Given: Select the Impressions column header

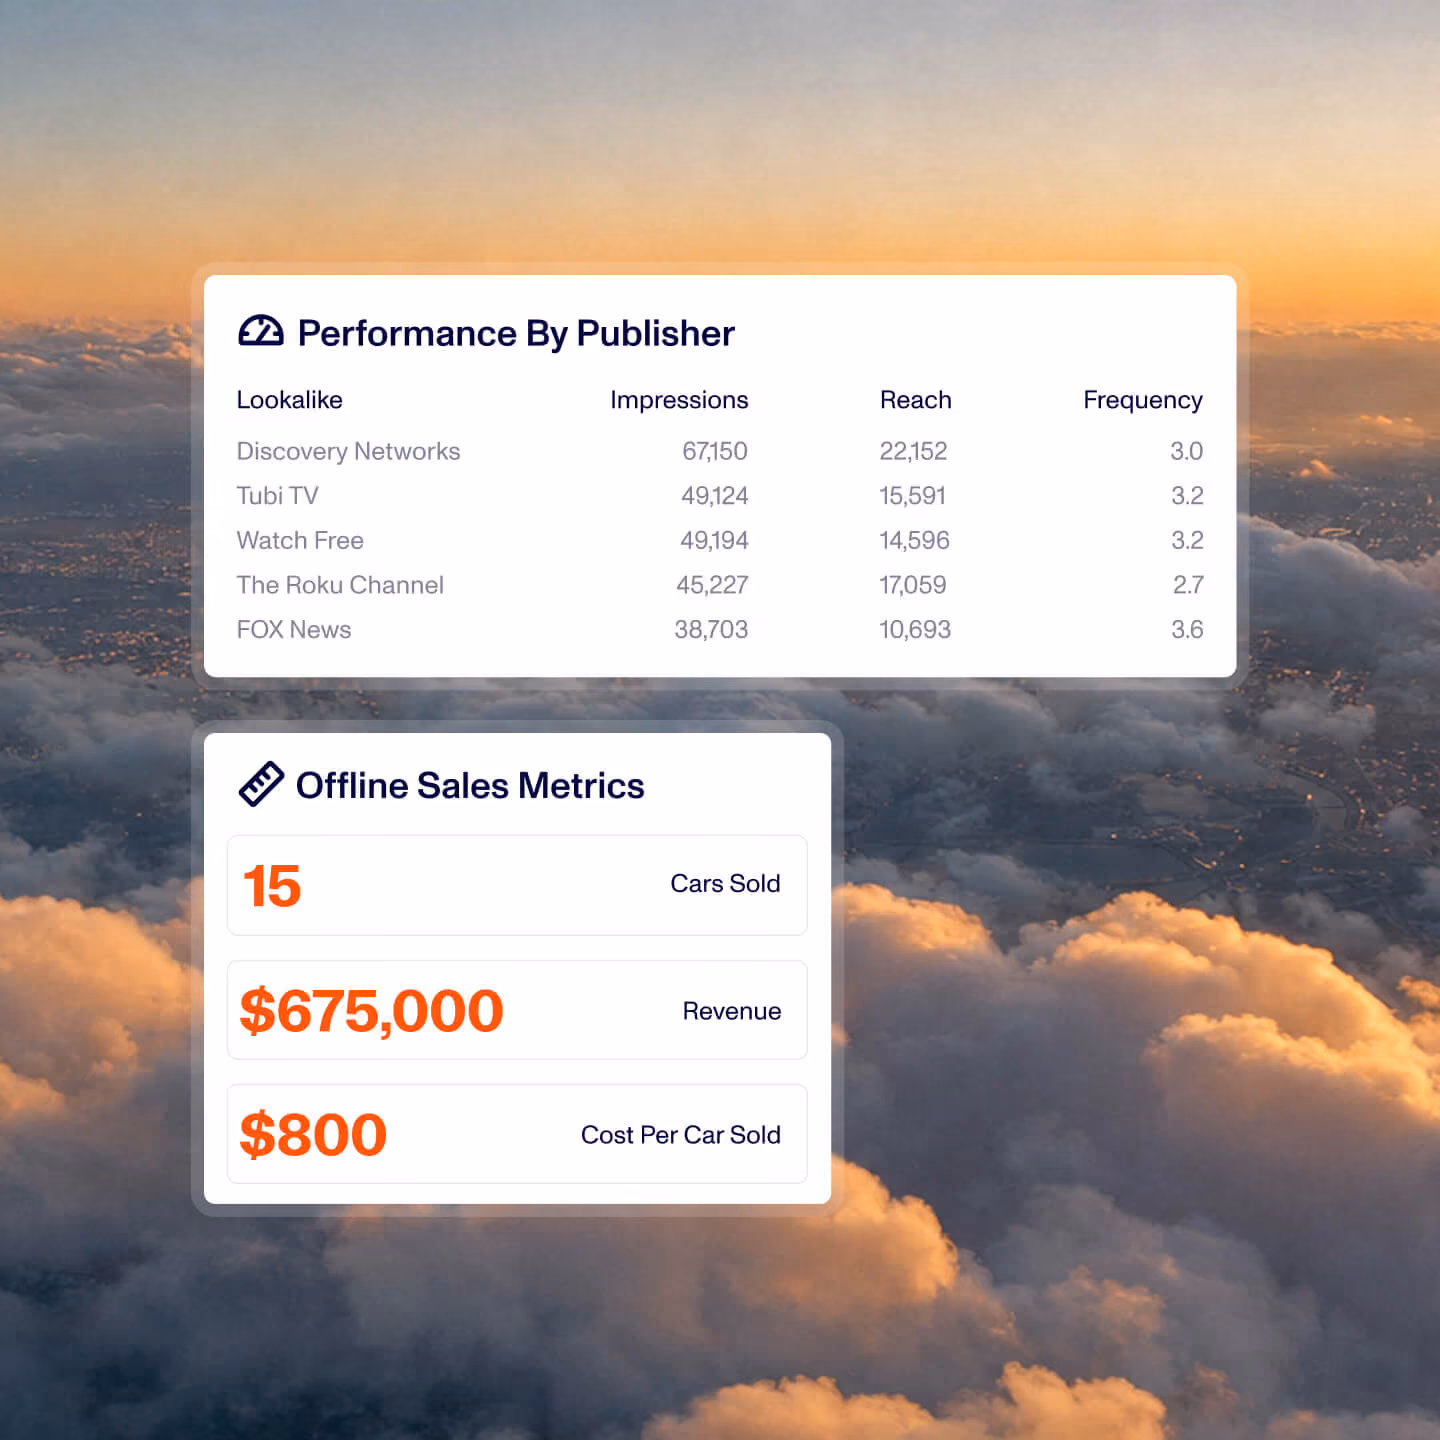Looking at the screenshot, I should (679, 400).
